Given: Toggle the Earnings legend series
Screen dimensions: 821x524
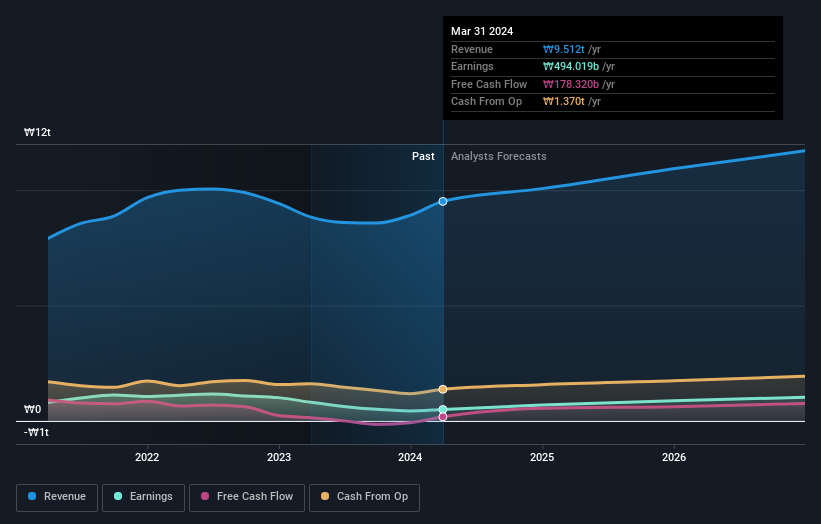Looking at the screenshot, I should [143, 497].
